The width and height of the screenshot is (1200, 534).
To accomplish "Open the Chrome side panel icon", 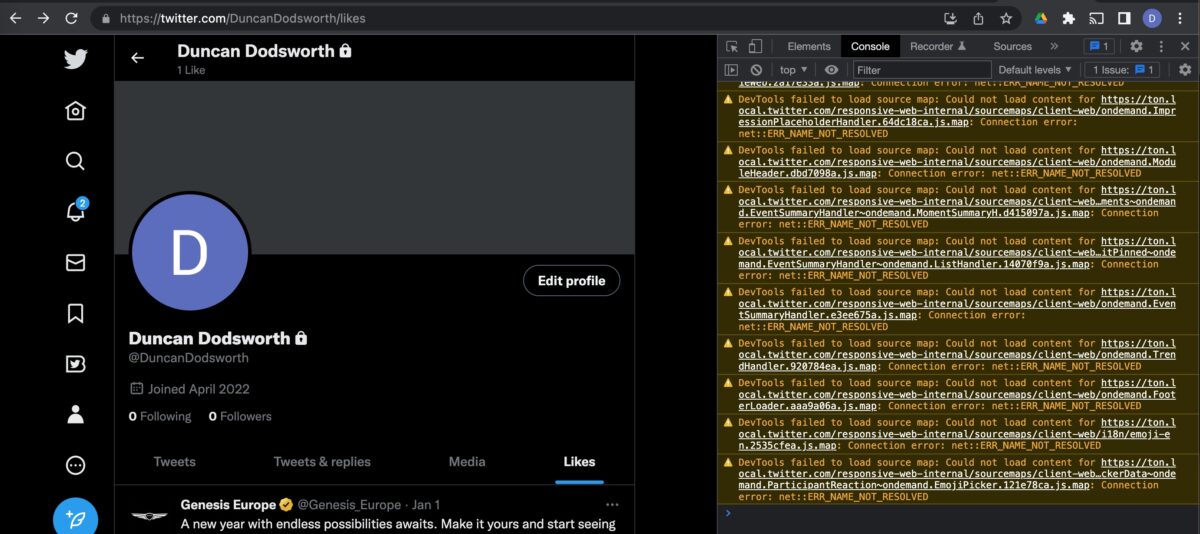I will click(1124, 18).
